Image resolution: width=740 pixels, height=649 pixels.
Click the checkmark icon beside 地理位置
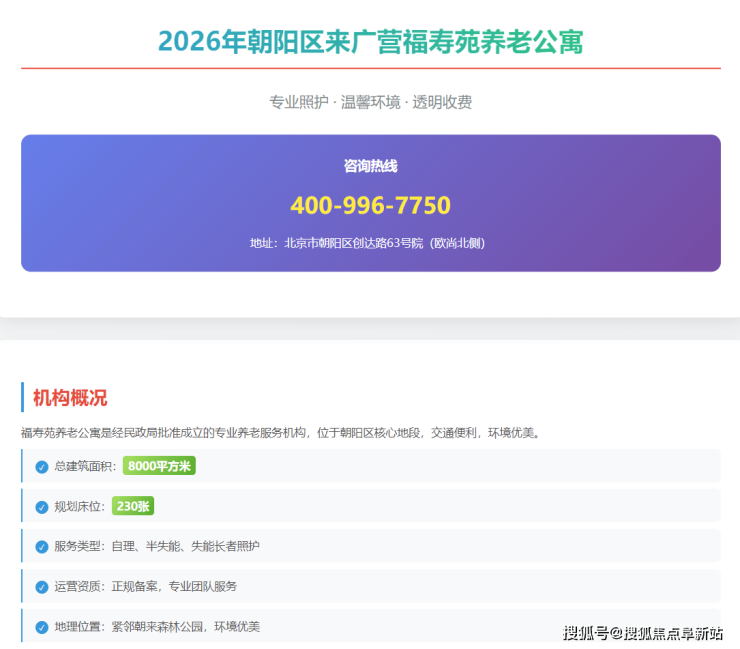click(42, 627)
